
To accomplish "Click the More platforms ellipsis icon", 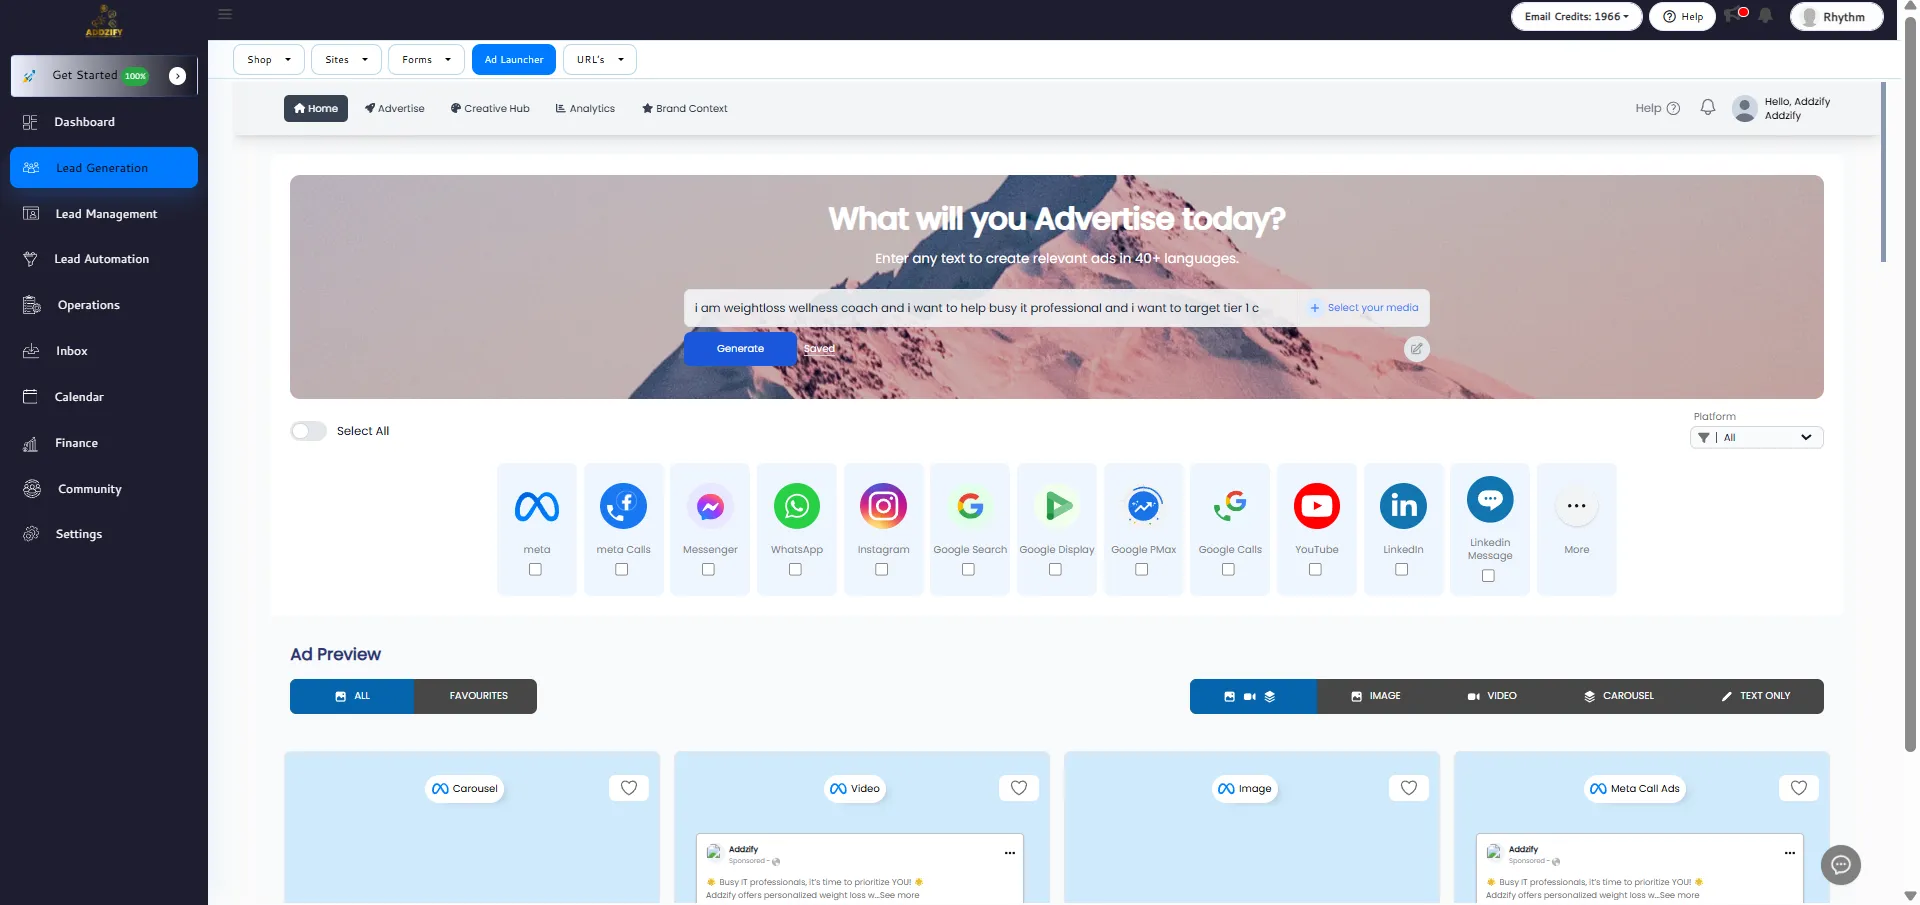I will pos(1576,507).
